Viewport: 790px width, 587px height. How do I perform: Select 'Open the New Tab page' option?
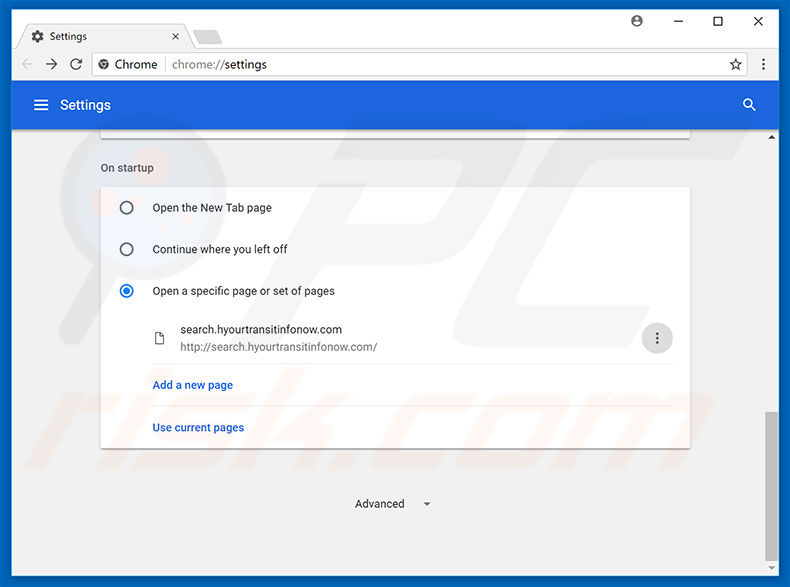pyautogui.click(x=127, y=208)
